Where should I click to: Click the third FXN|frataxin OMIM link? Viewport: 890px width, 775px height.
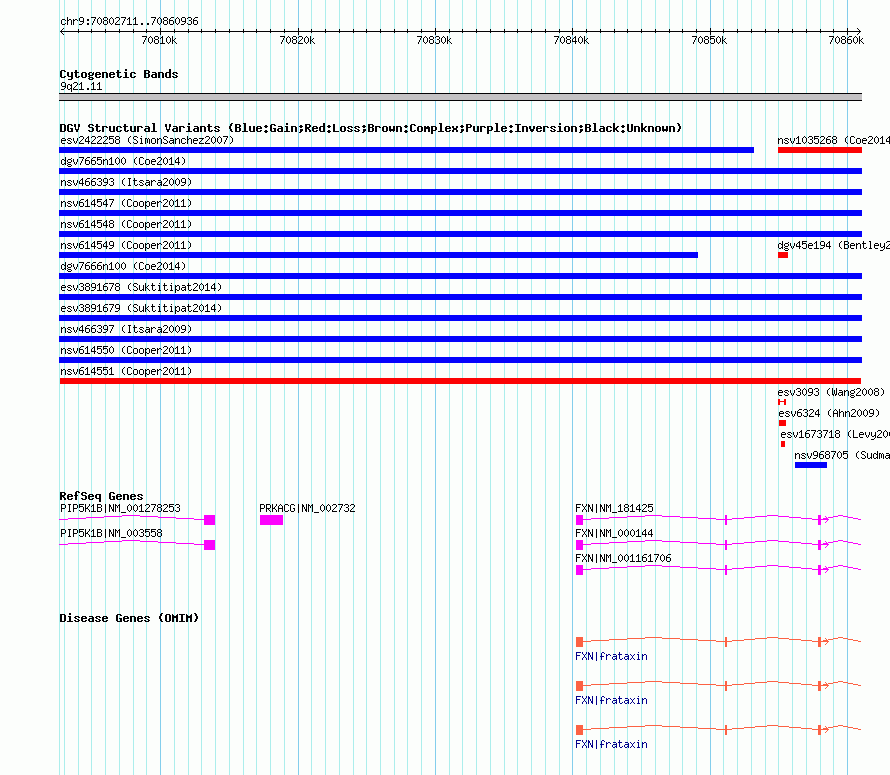611,744
